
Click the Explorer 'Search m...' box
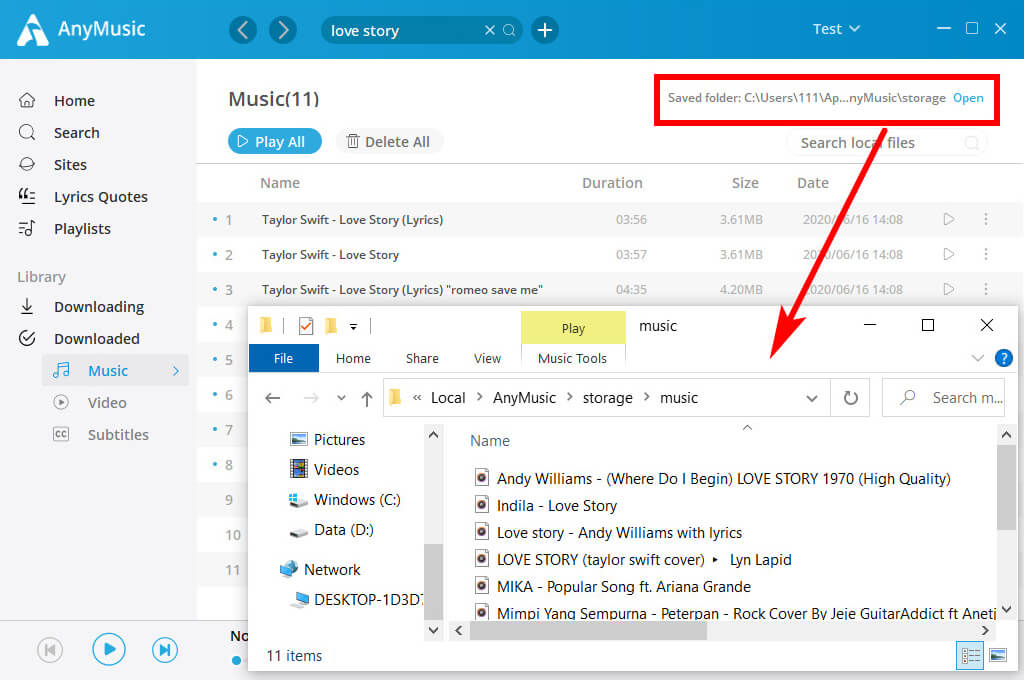point(944,398)
